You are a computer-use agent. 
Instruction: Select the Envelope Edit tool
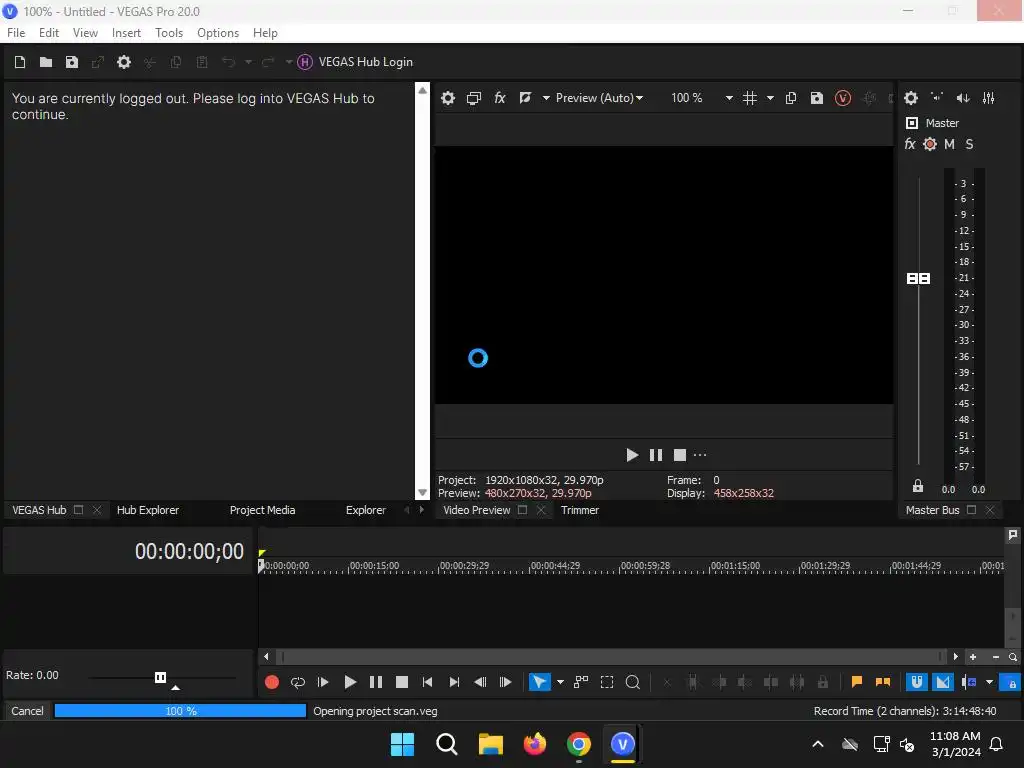[x=581, y=682]
